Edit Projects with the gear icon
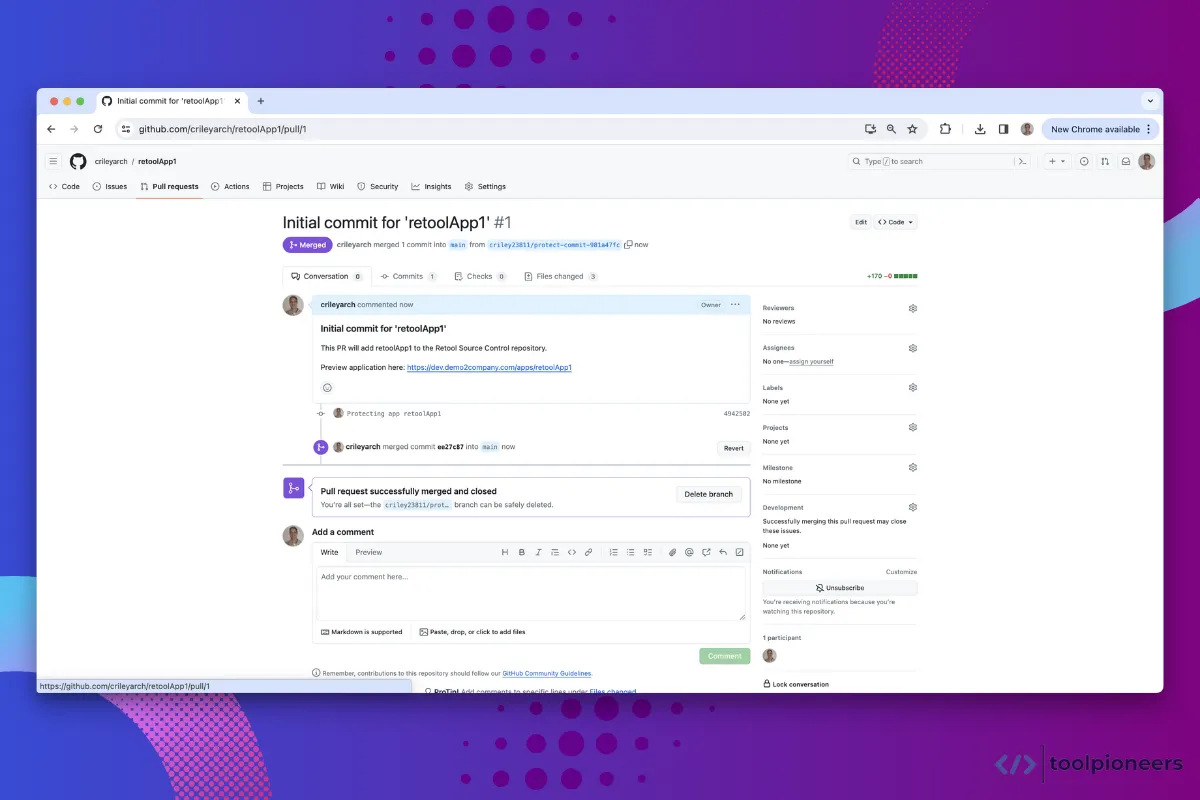 pos(913,427)
